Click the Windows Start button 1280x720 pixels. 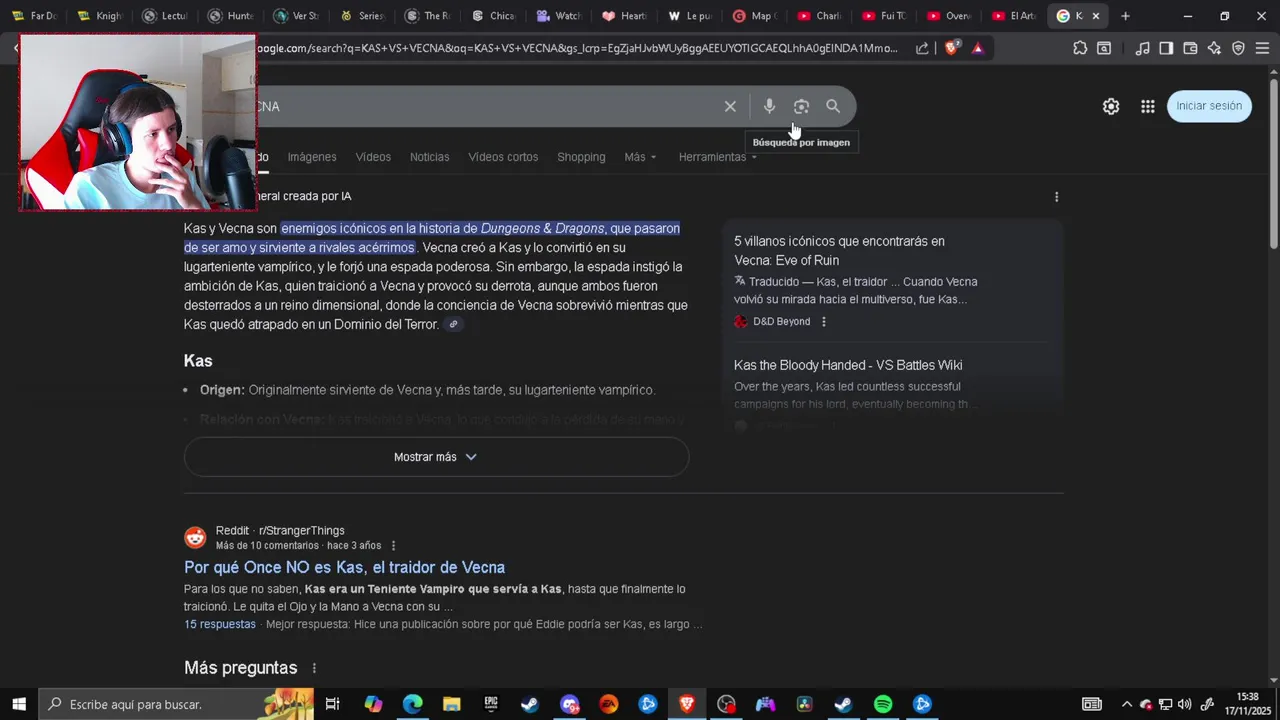pos(19,704)
